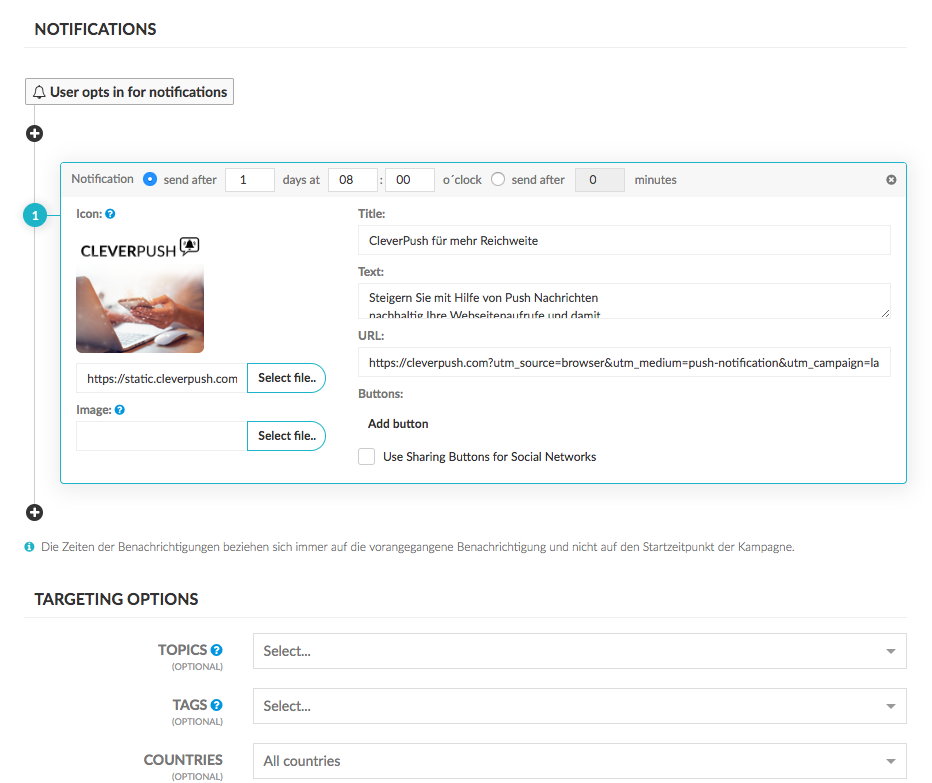
Task: Open the Tags select dropdown
Action: tap(580, 706)
